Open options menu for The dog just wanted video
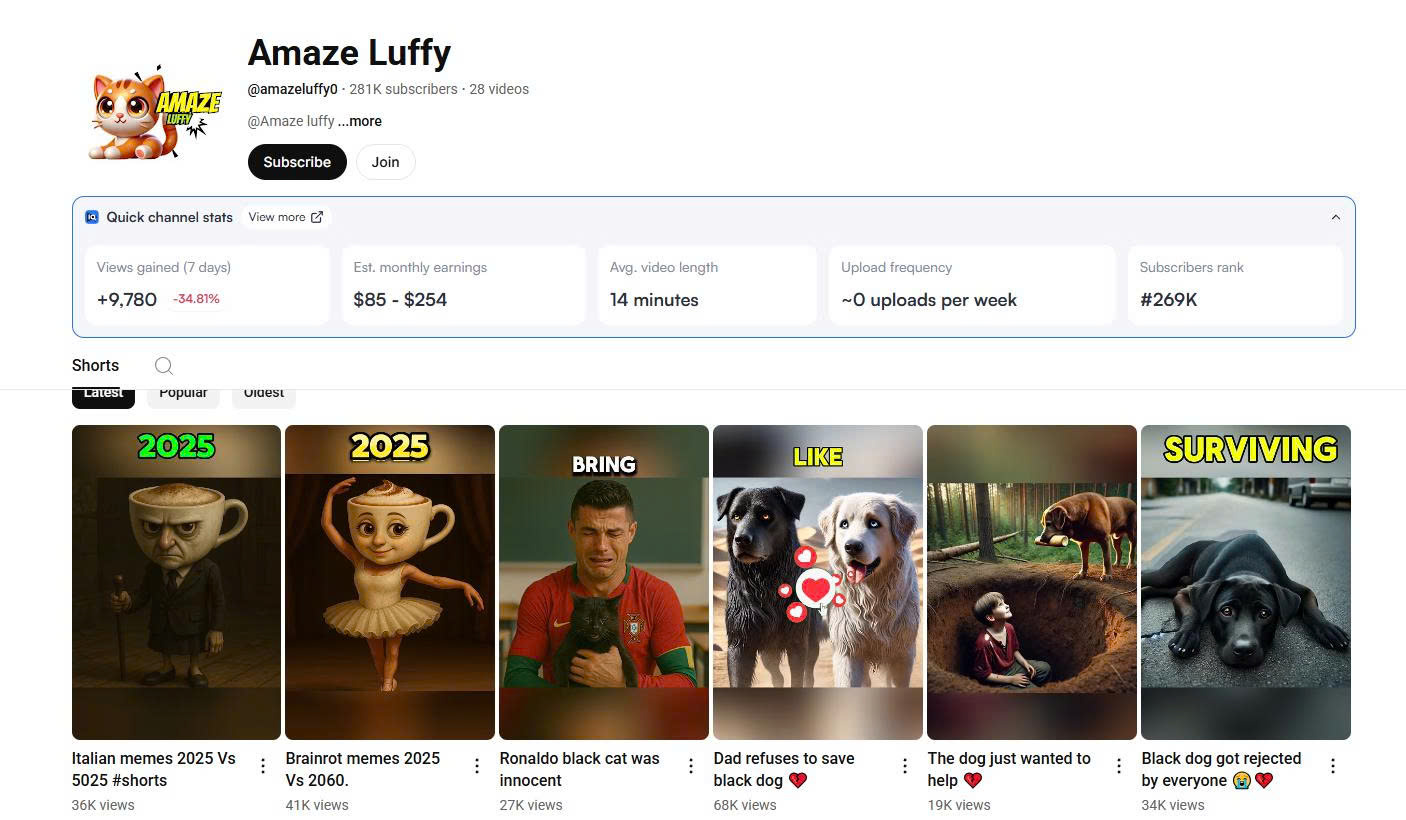The width and height of the screenshot is (1406, 820). tap(1119, 766)
